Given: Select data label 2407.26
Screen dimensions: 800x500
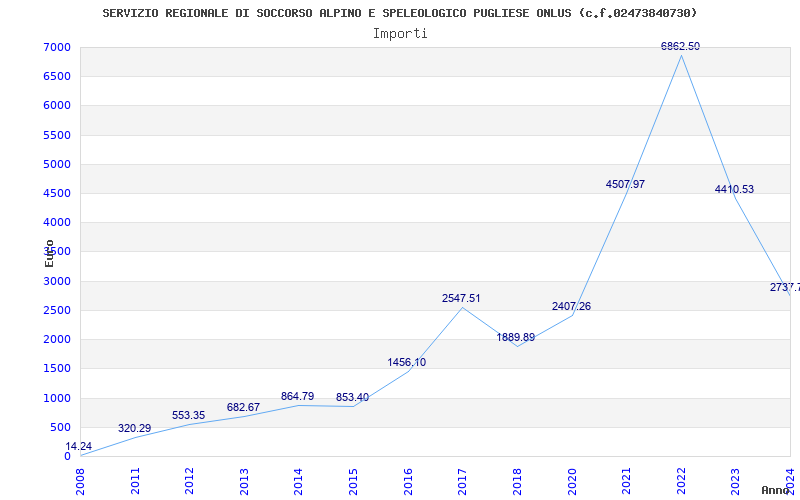Looking at the screenshot, I should click(x=571, y=307).
